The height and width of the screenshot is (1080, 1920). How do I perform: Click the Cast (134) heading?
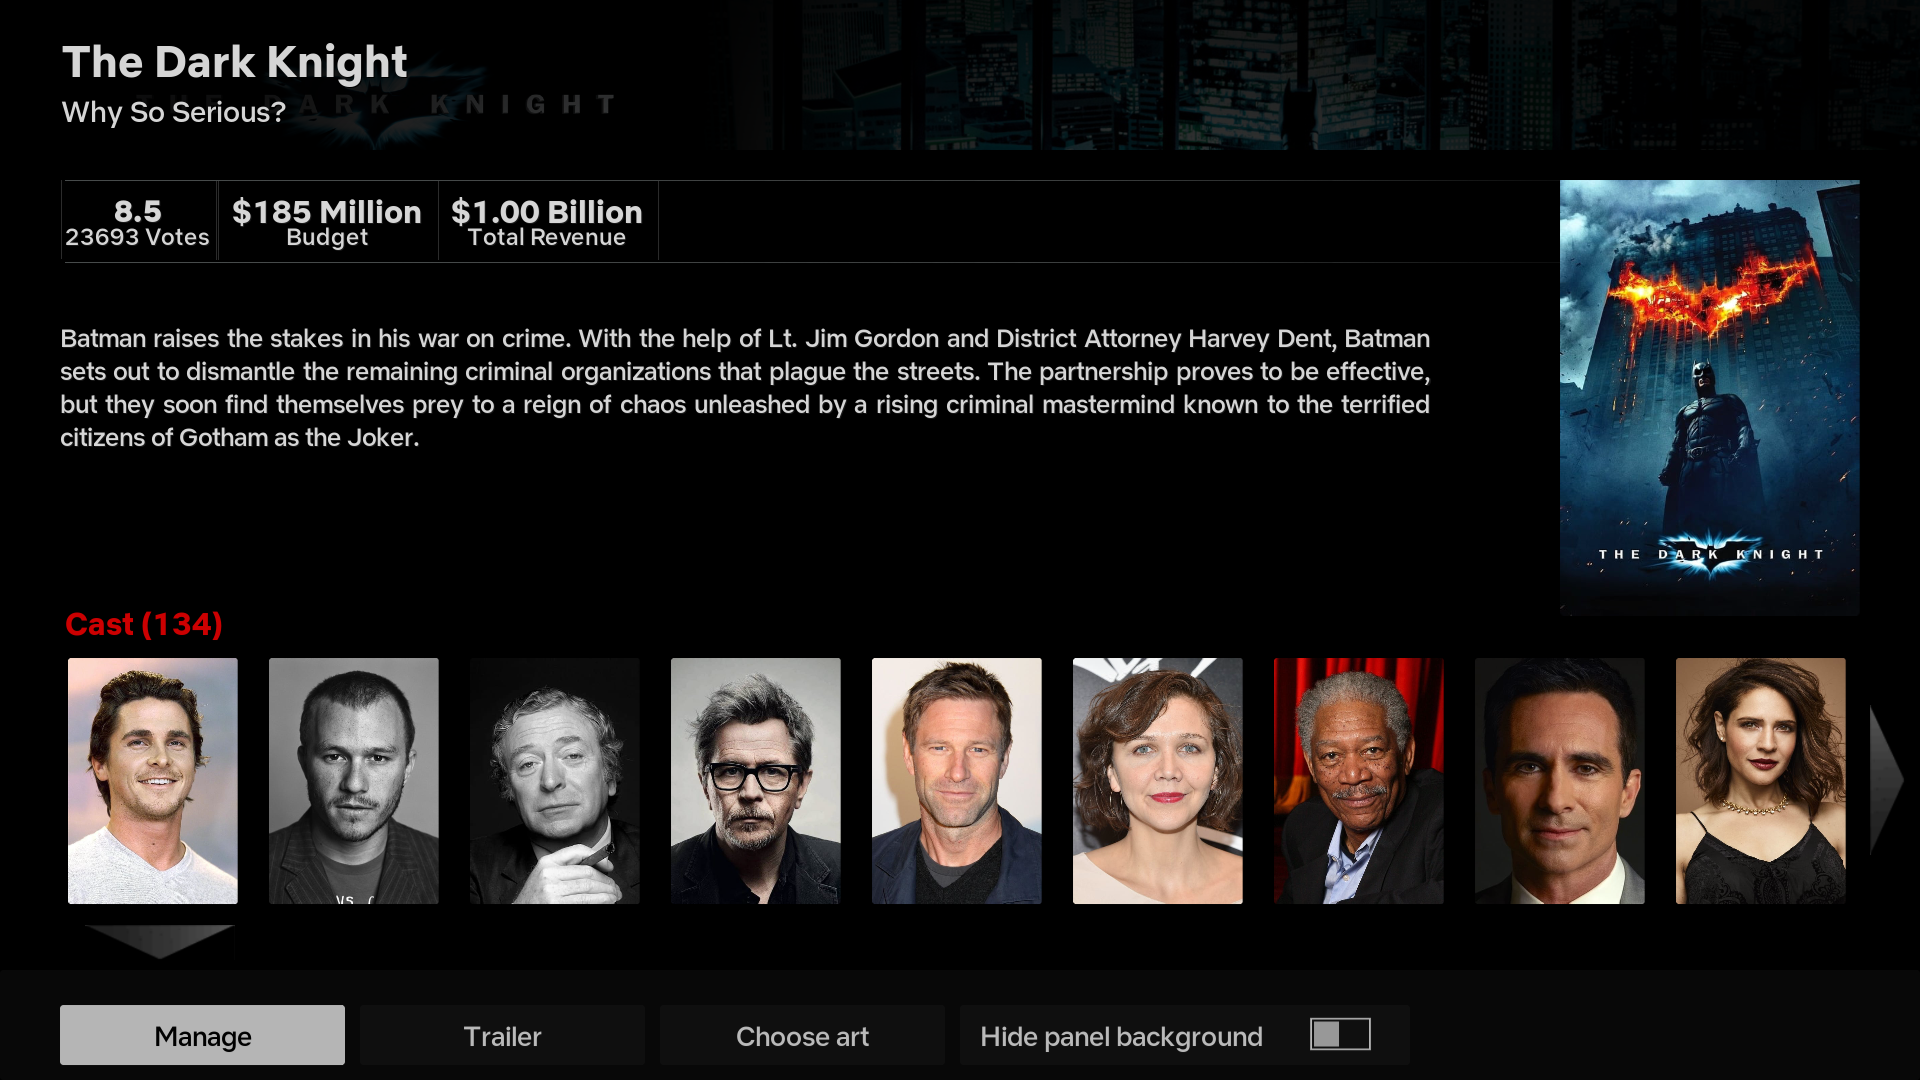[144, 624]
